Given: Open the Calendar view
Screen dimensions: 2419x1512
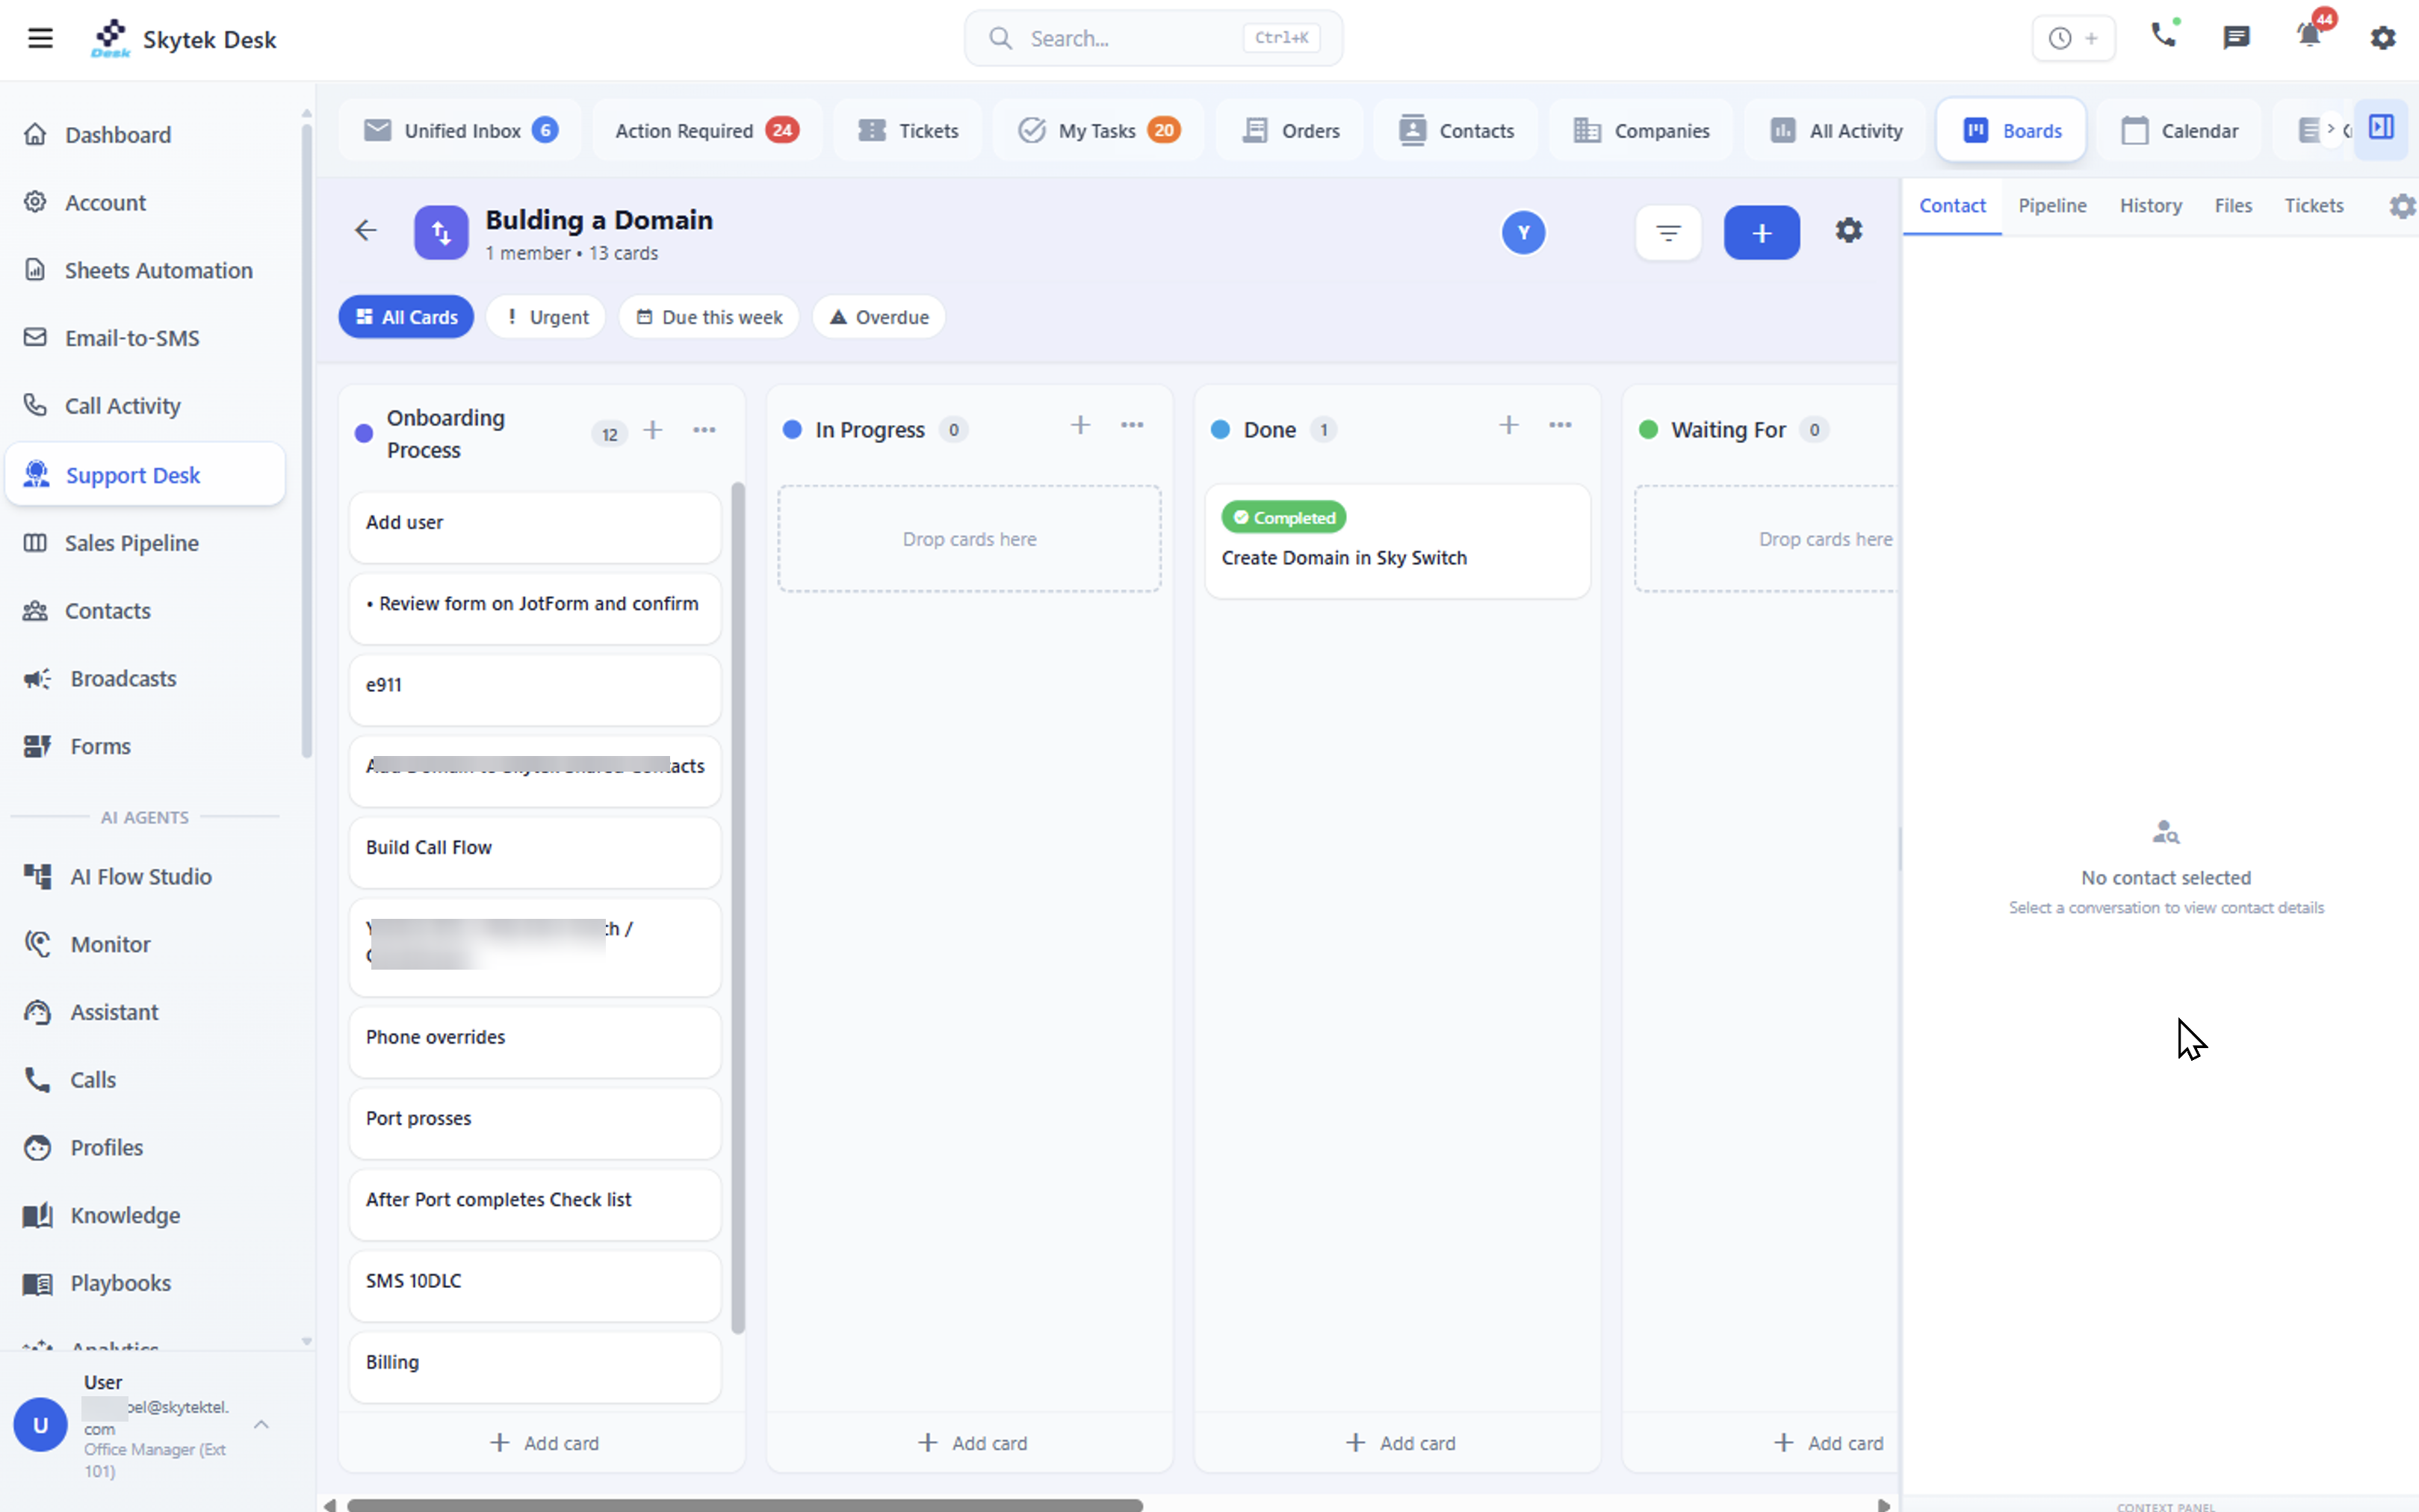Looking at the screenshot, I should (2181, 130).
